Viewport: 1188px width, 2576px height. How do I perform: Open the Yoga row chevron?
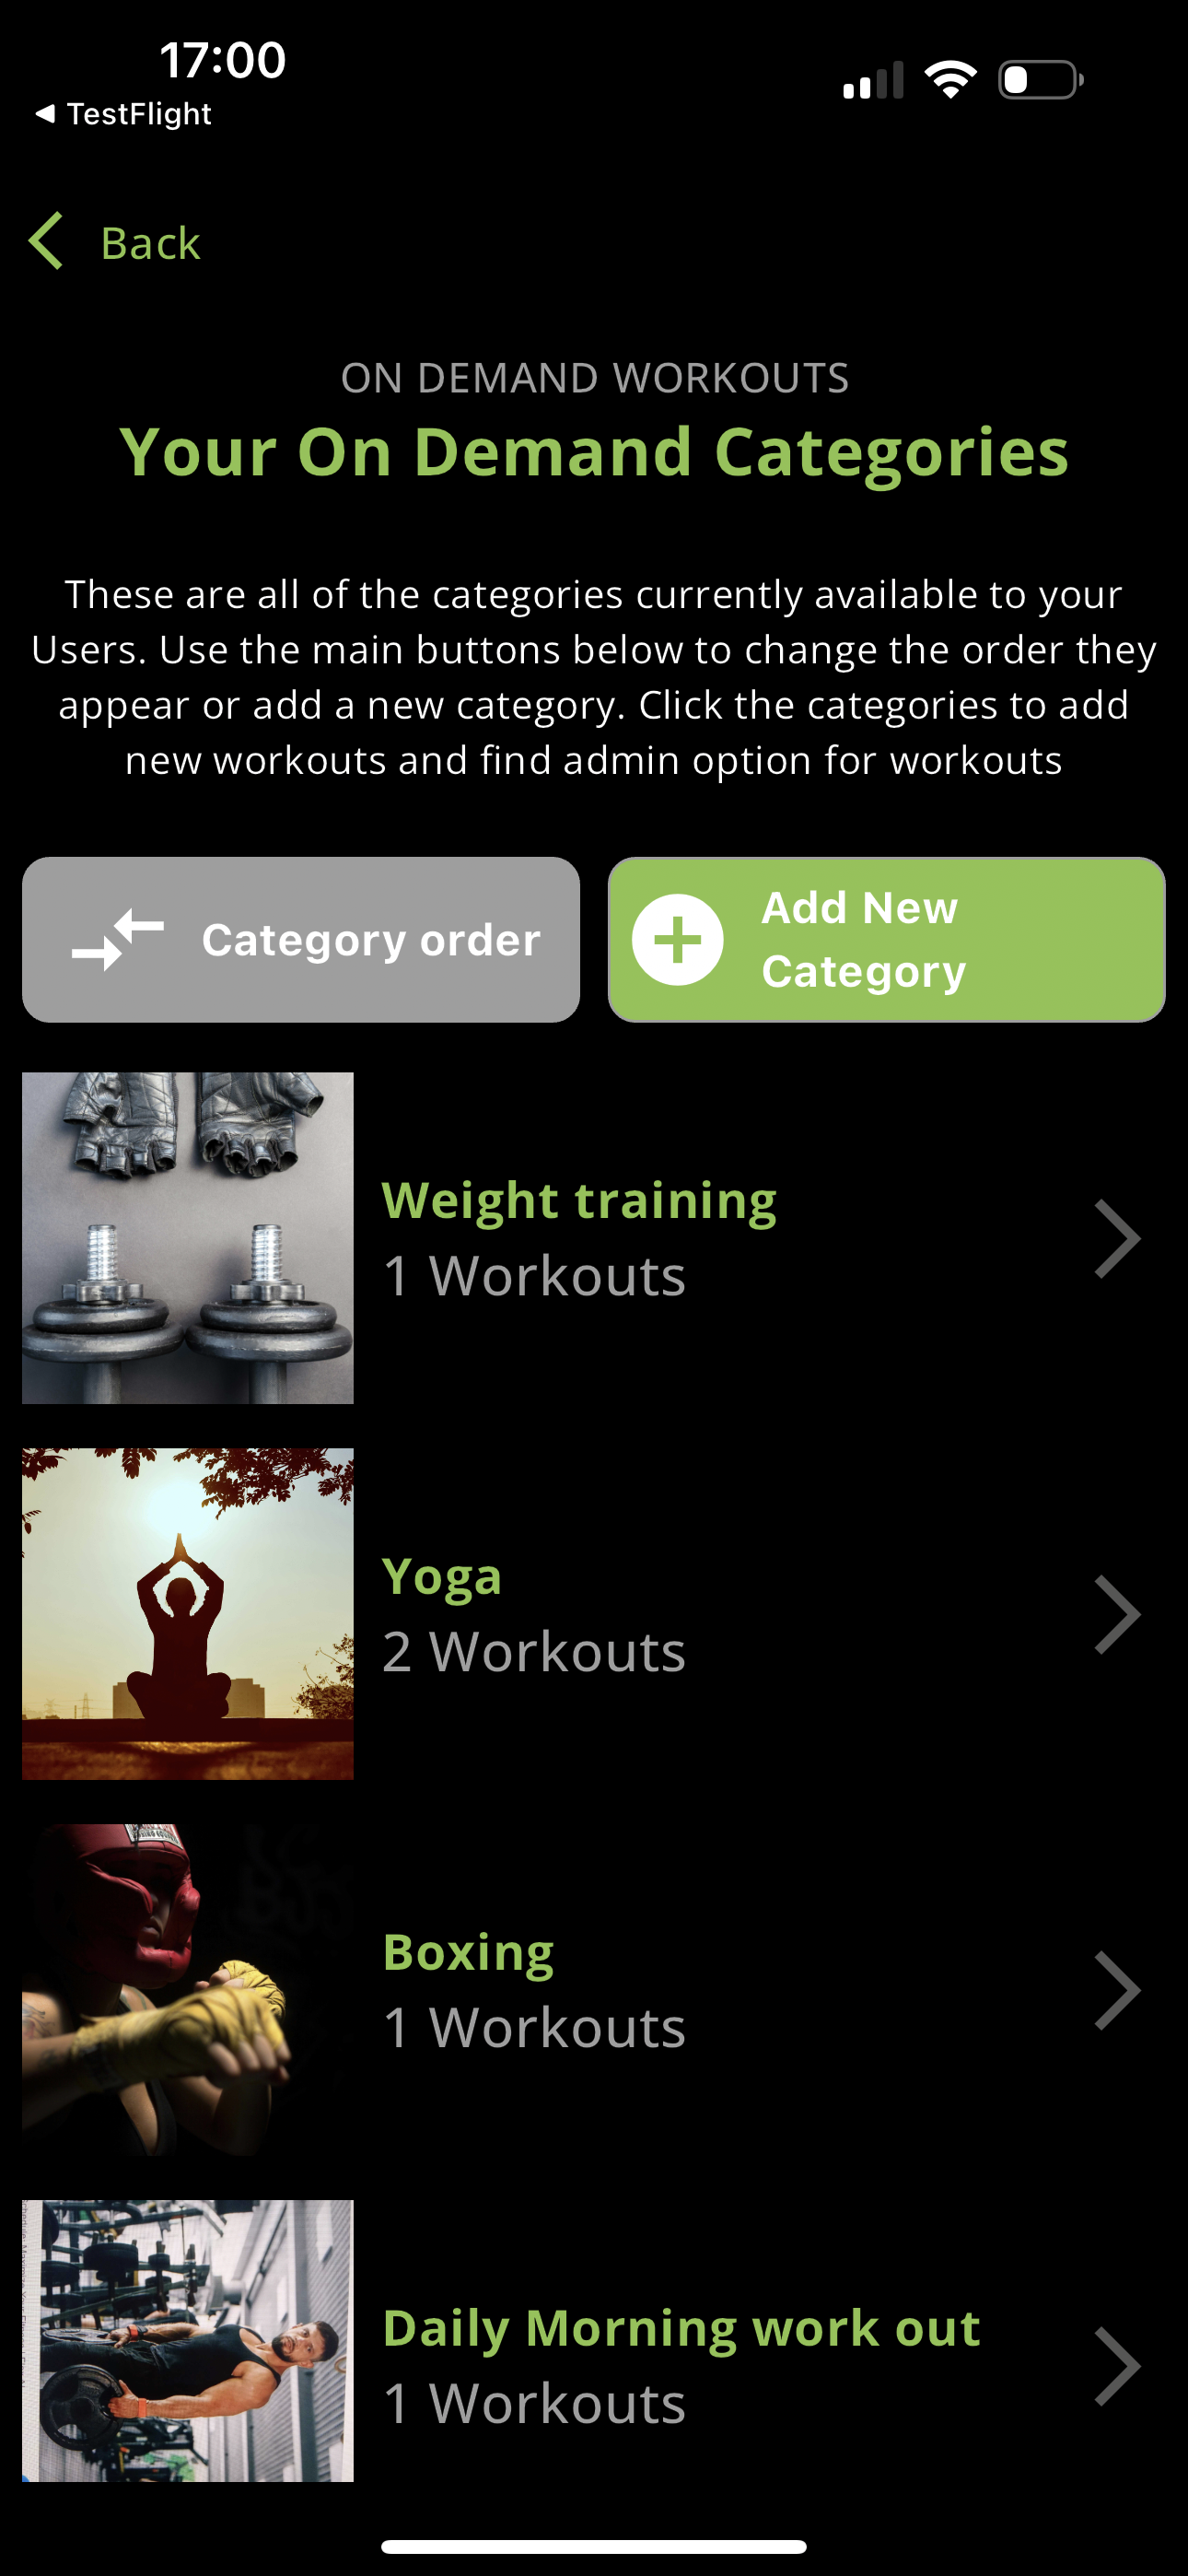pyautogui.click(x=1117, y=1615)
